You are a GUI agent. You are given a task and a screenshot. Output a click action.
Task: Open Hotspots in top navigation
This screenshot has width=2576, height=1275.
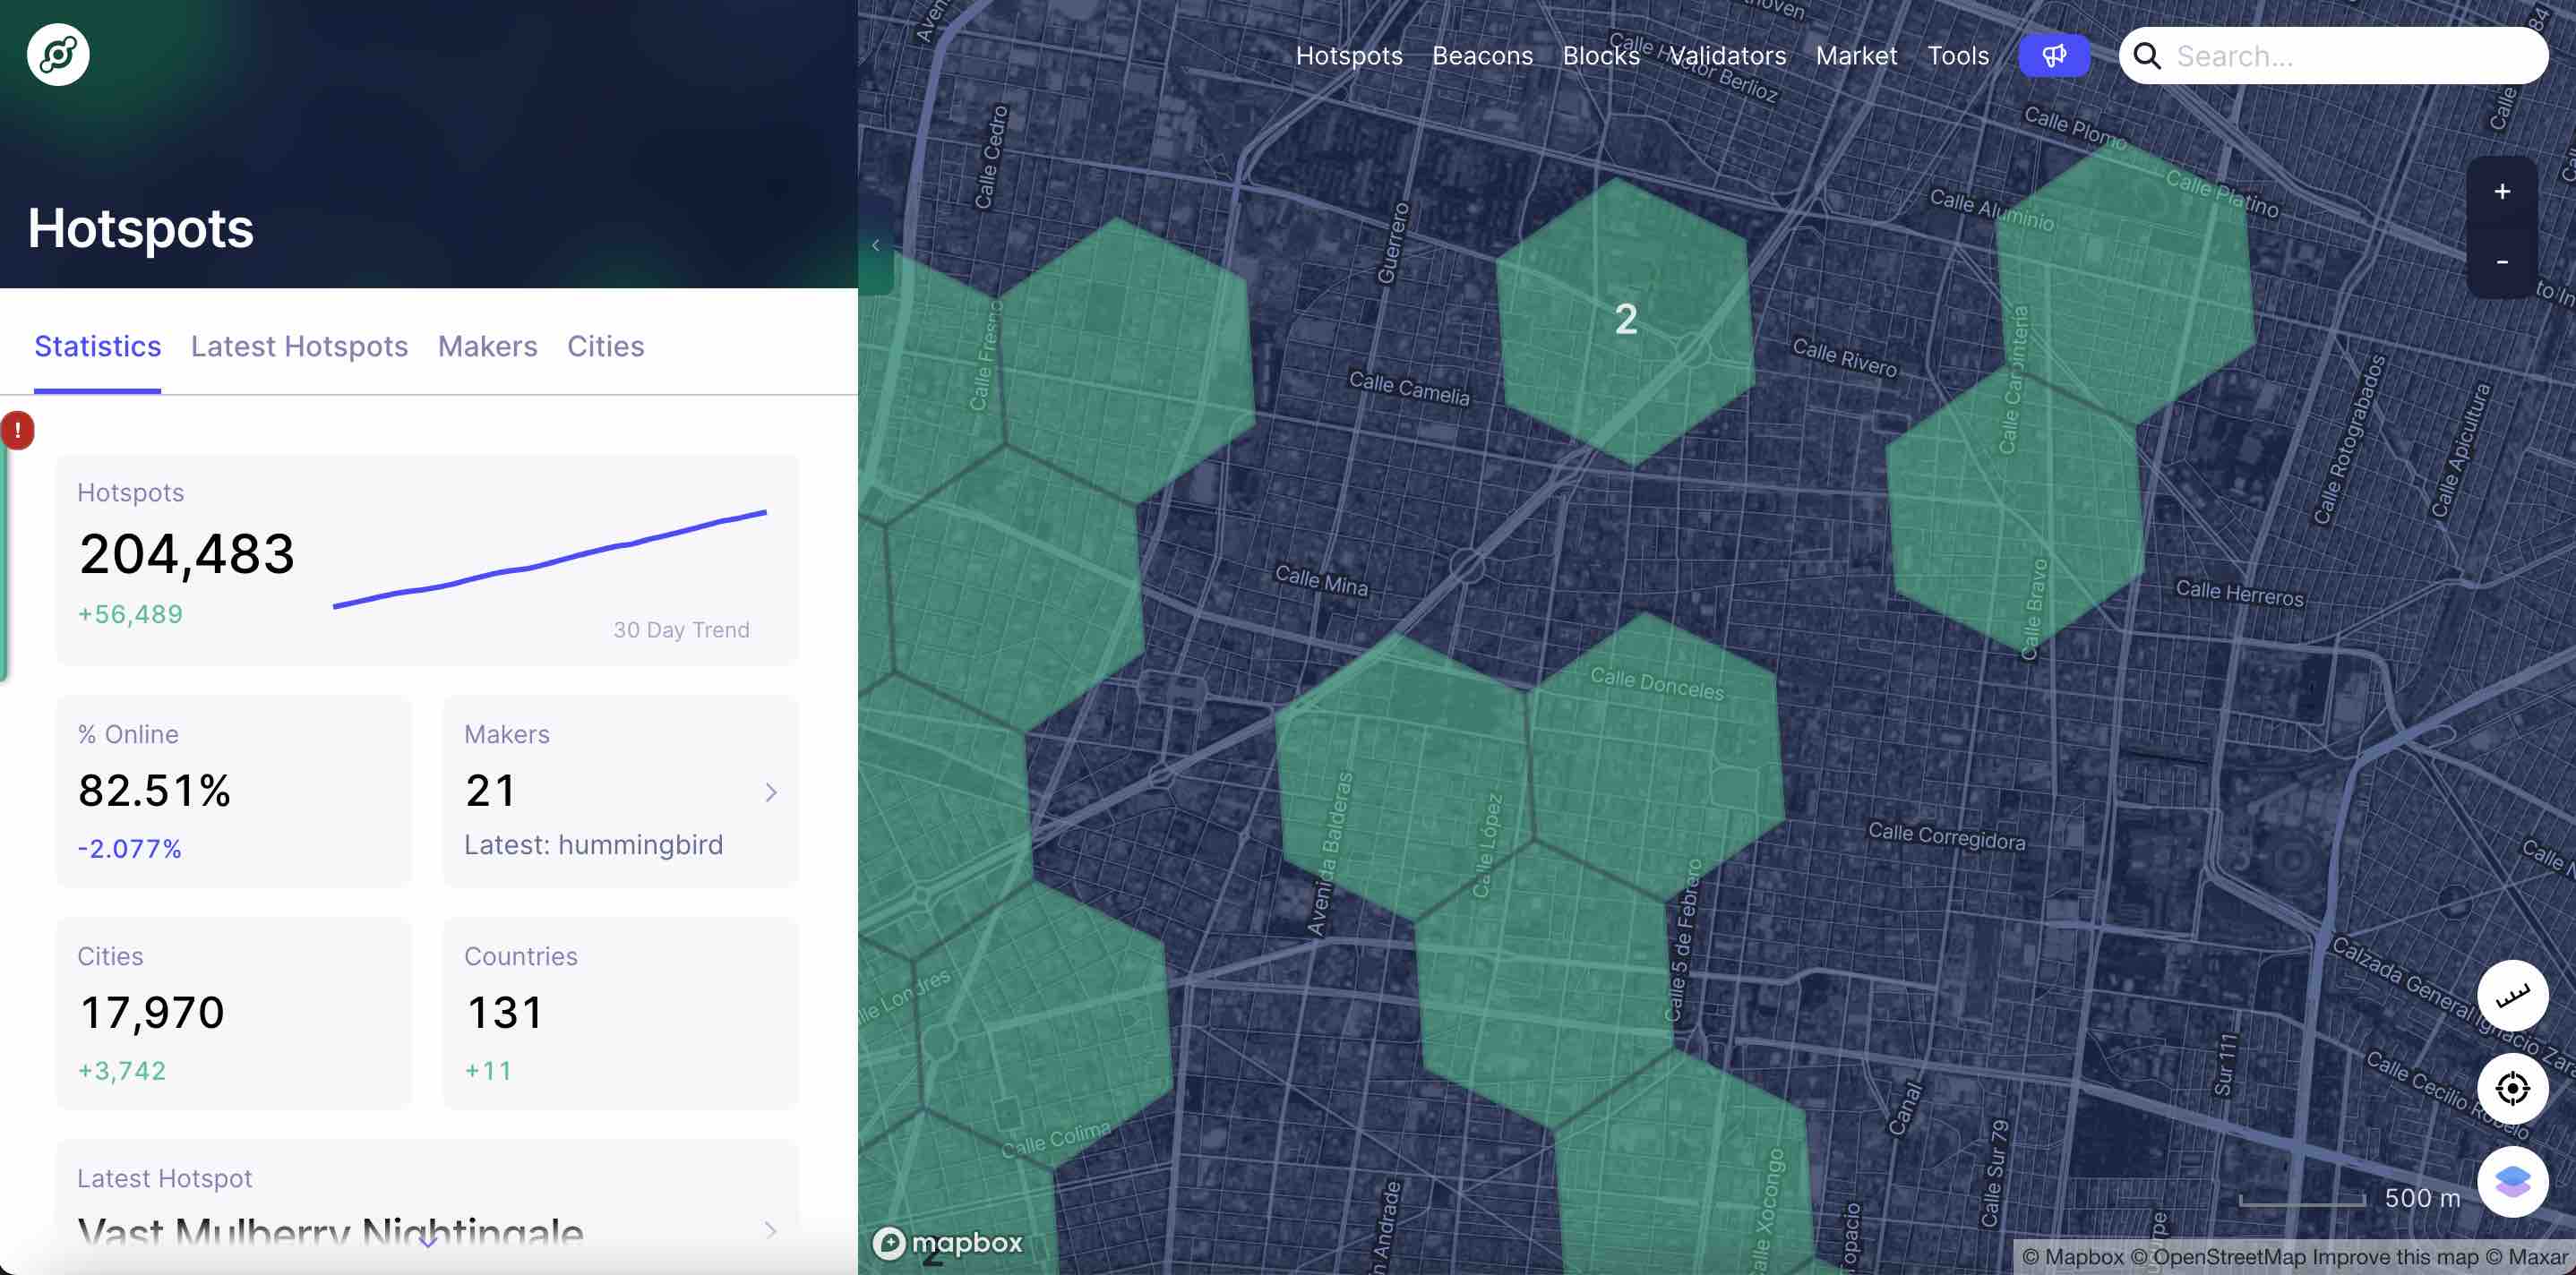(1349, 56)
